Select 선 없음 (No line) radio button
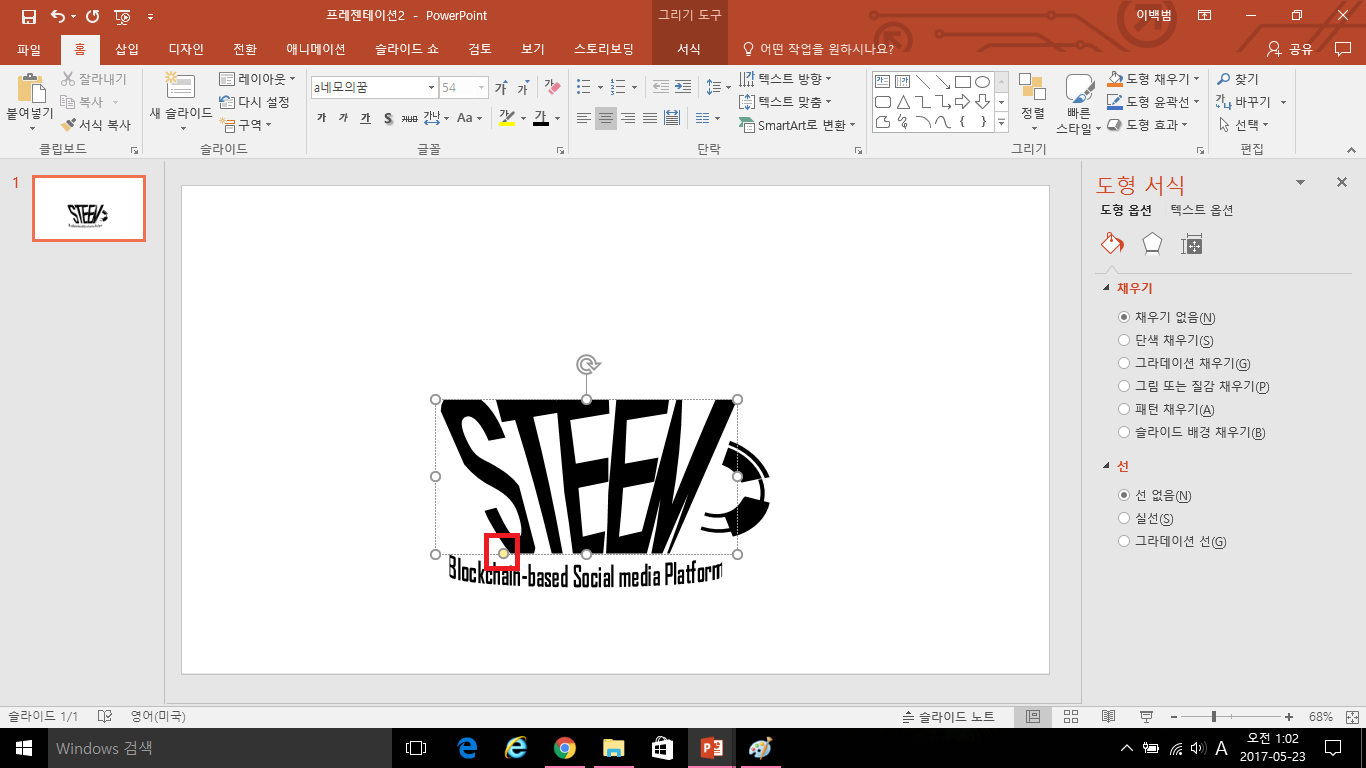Screen dimensions: 1366x768 pos(1124,495)
